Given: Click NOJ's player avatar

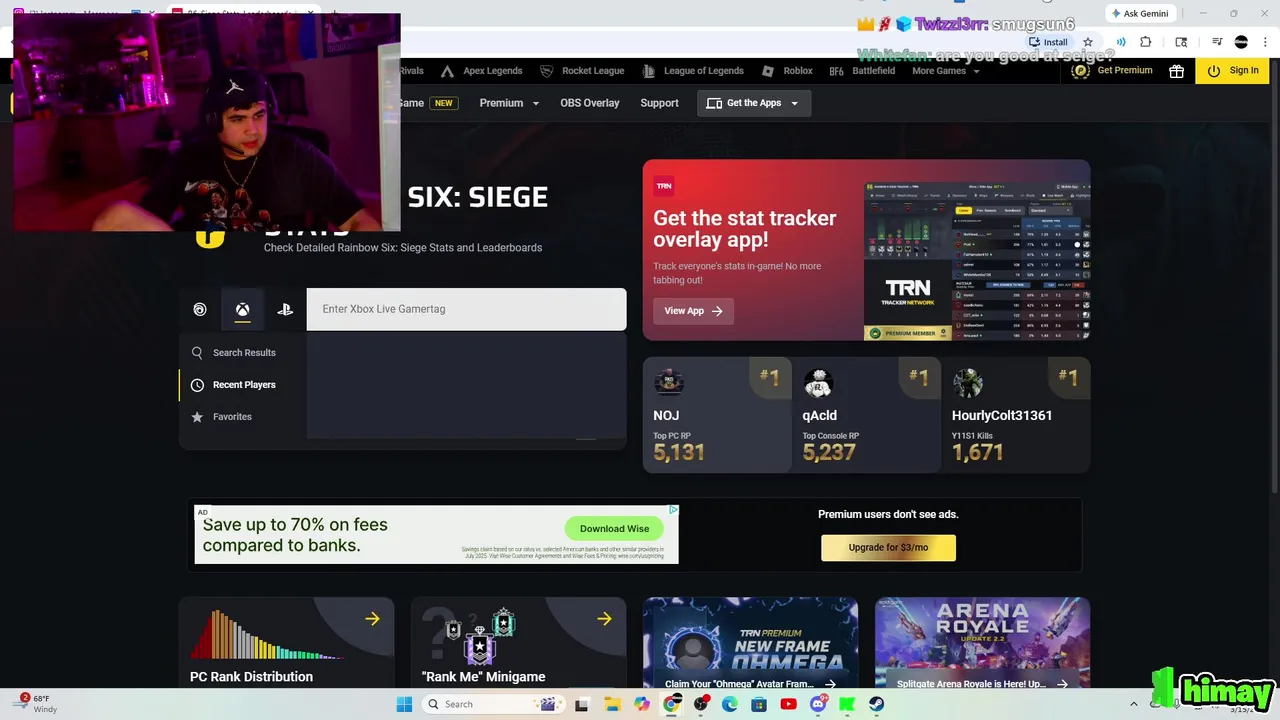Looking at the screenshot, I should click(668, 383).
